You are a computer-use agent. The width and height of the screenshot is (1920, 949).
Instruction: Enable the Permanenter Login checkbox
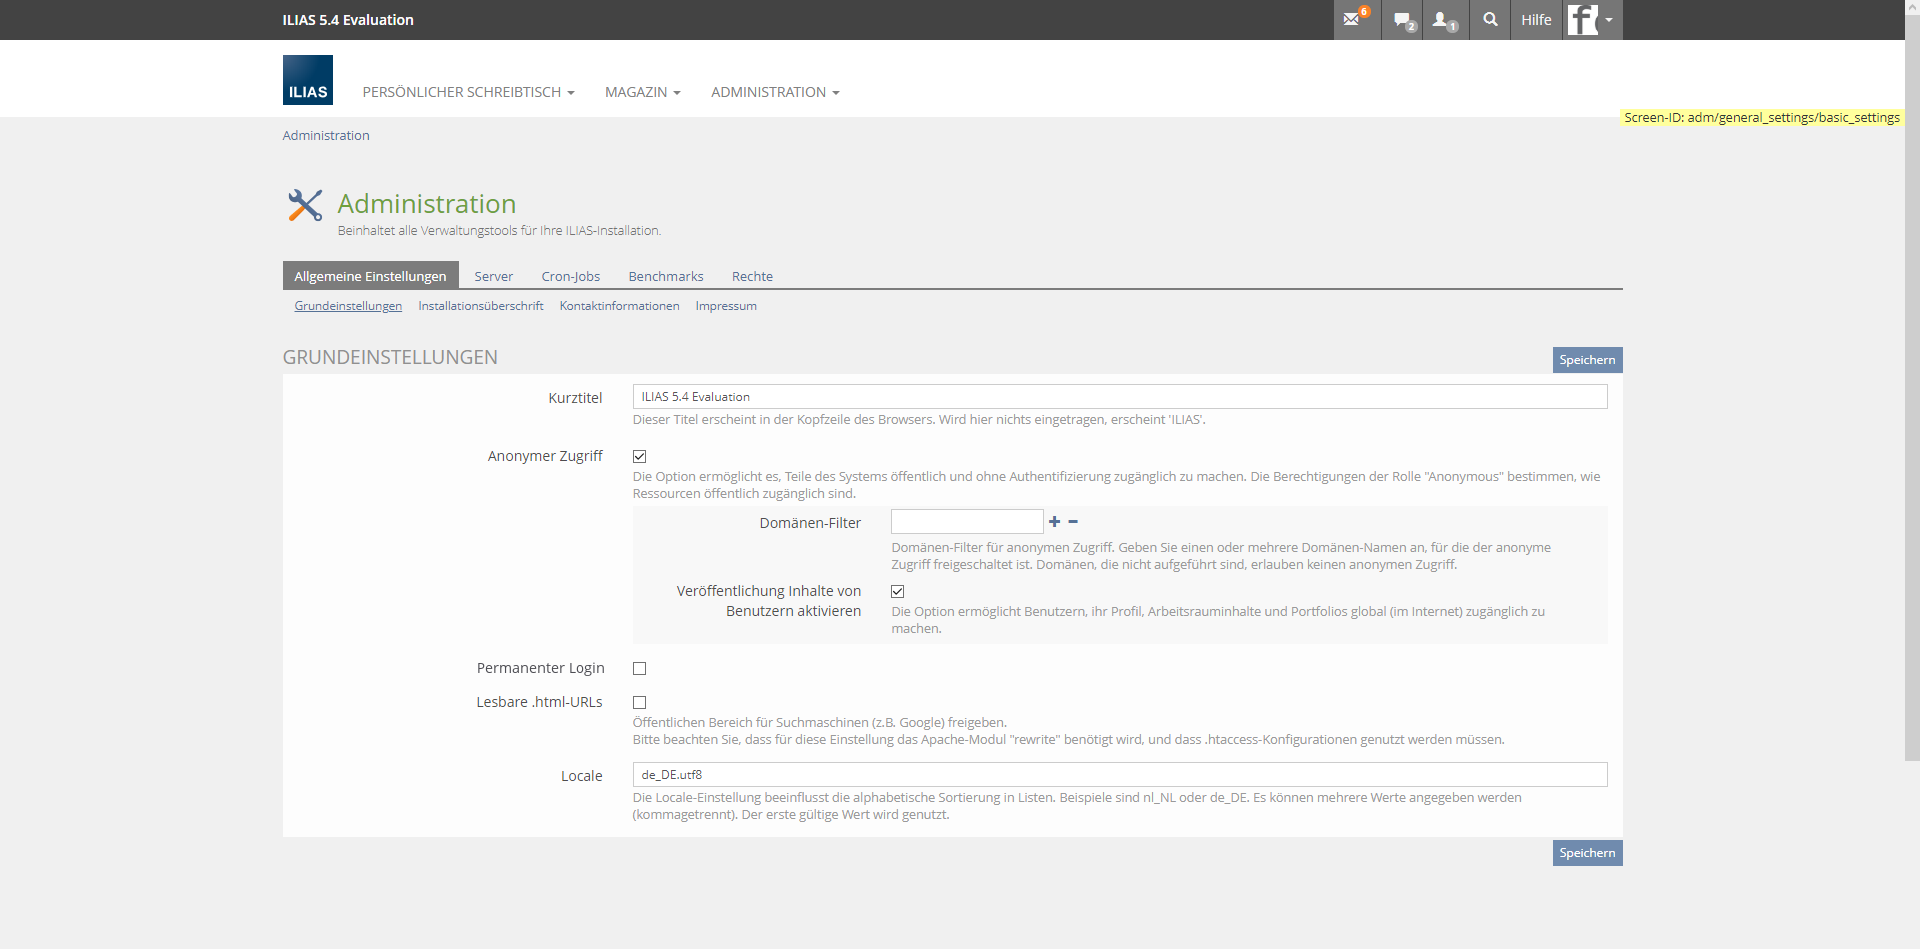pos(640,669)
